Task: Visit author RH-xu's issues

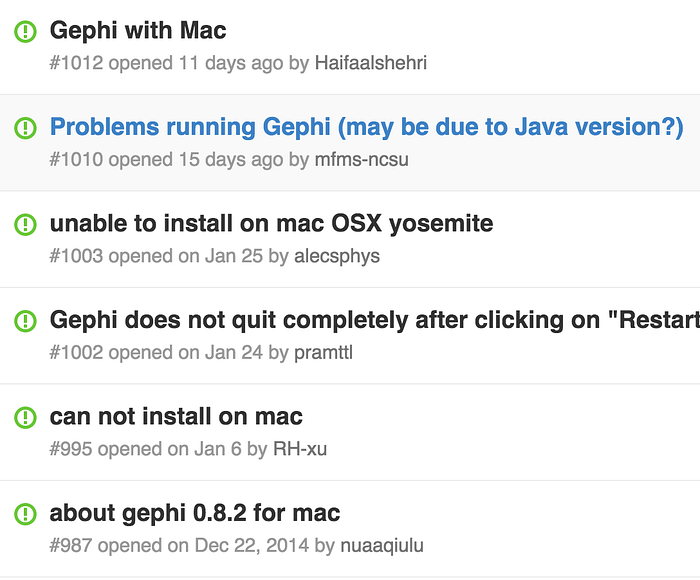Action: click(300, 449)
